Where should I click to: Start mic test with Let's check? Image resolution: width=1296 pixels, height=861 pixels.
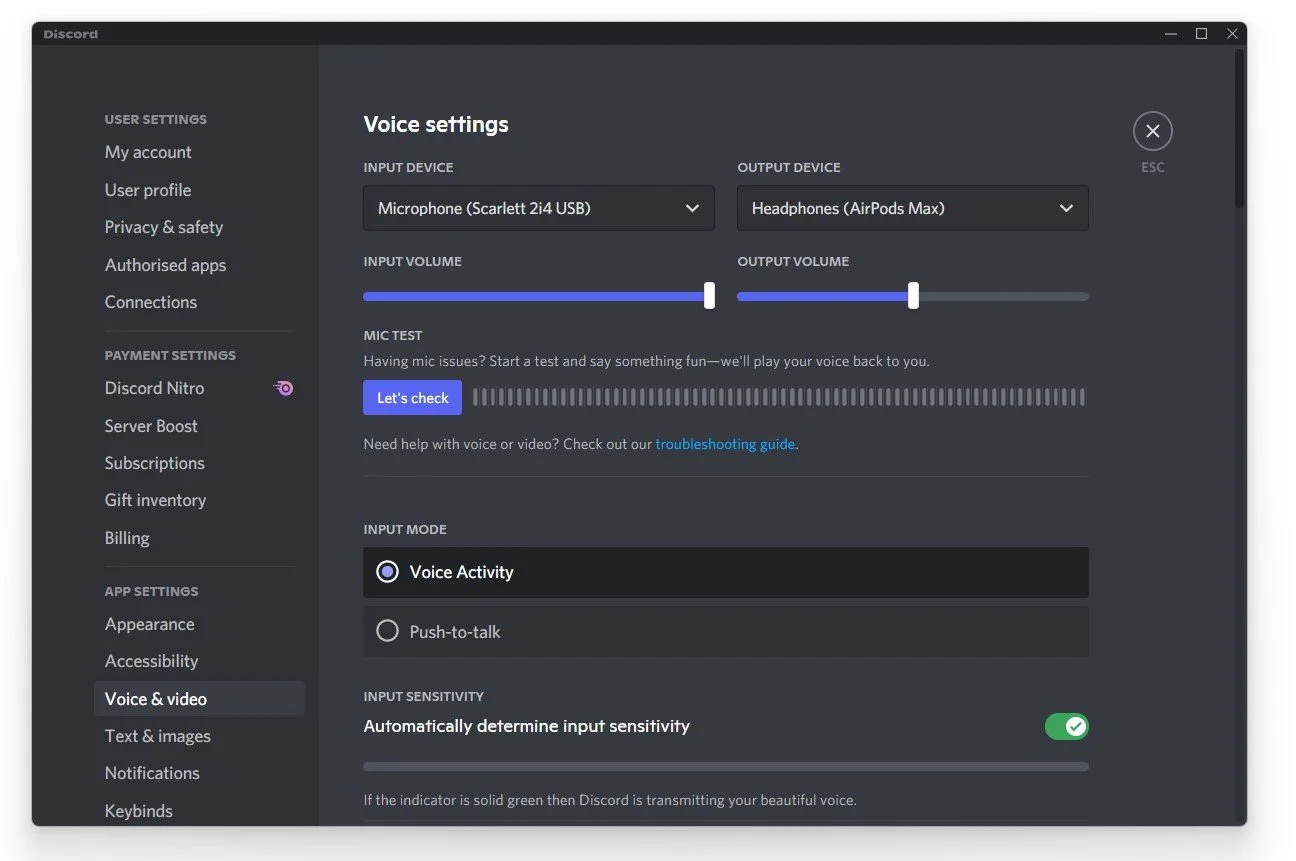(x=412, y=398)
